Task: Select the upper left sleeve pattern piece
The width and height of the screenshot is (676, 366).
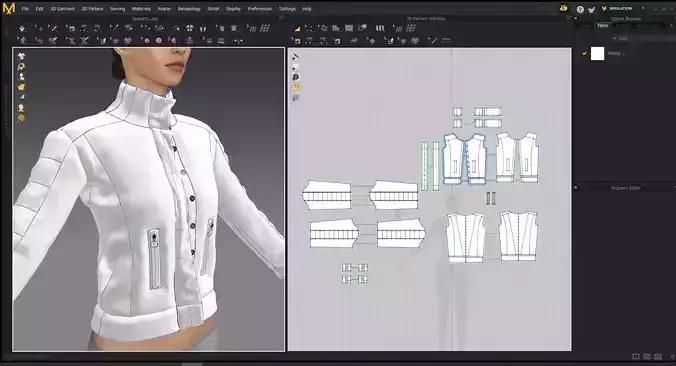Action: (x=326, y=195)
